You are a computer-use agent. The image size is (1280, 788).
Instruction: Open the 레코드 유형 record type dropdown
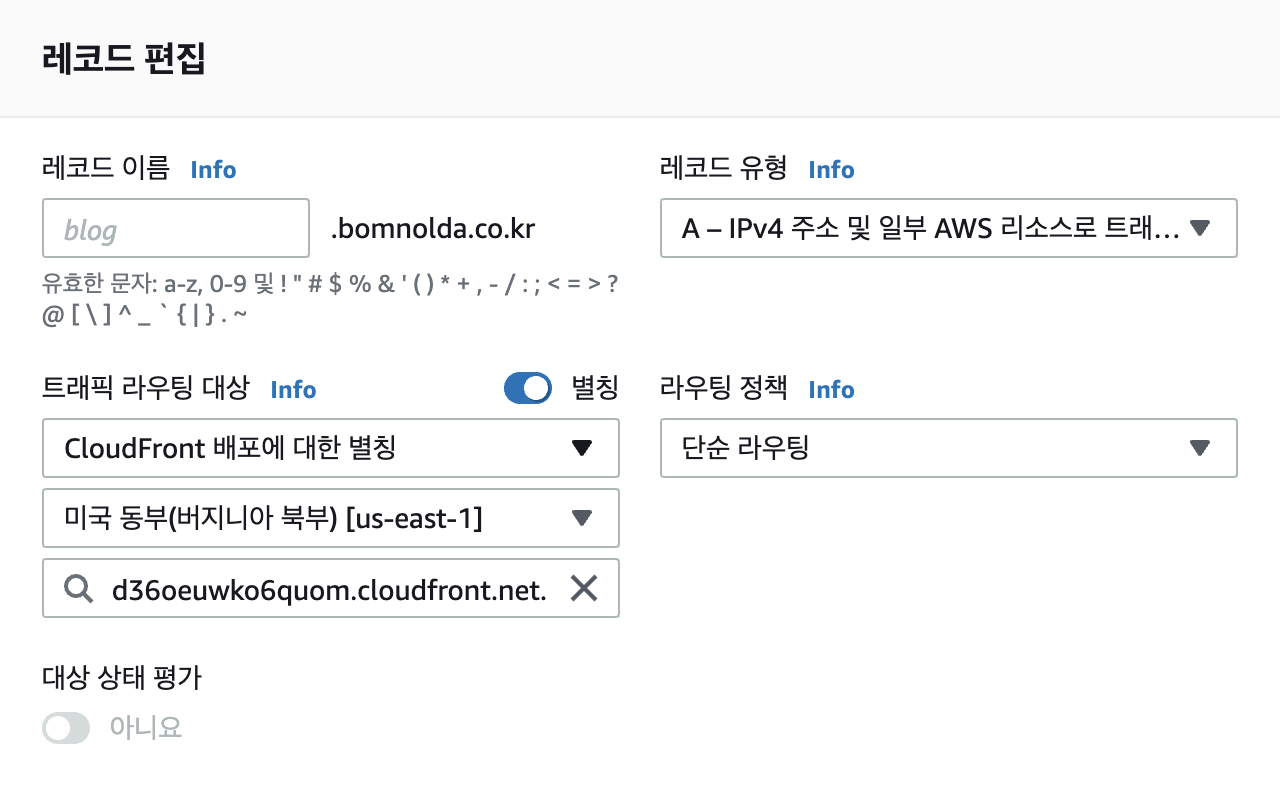(948, 228)
